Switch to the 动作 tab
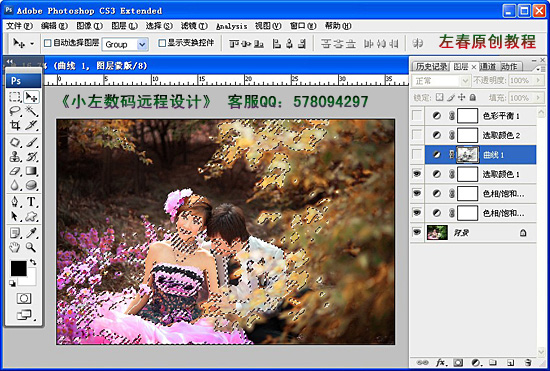Viewport: 550px width, 371px height. tap(509, 66)
